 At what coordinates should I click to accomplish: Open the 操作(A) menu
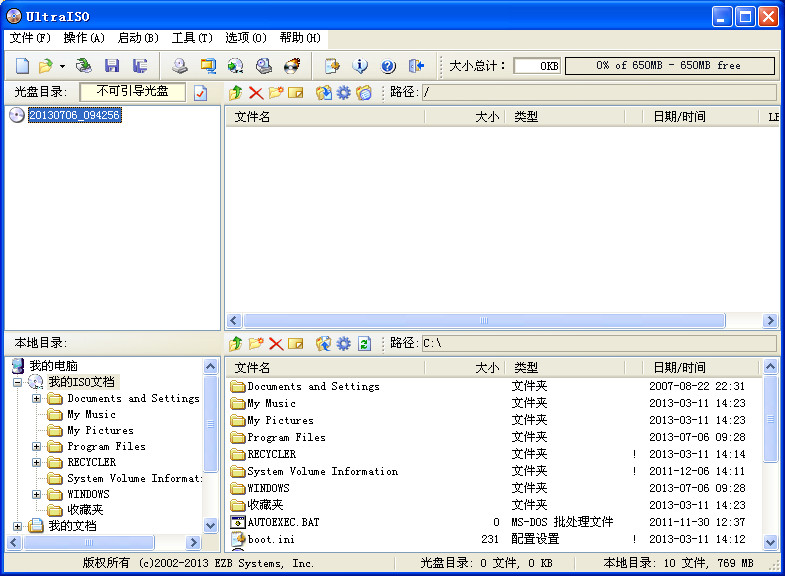pos(84,38)
